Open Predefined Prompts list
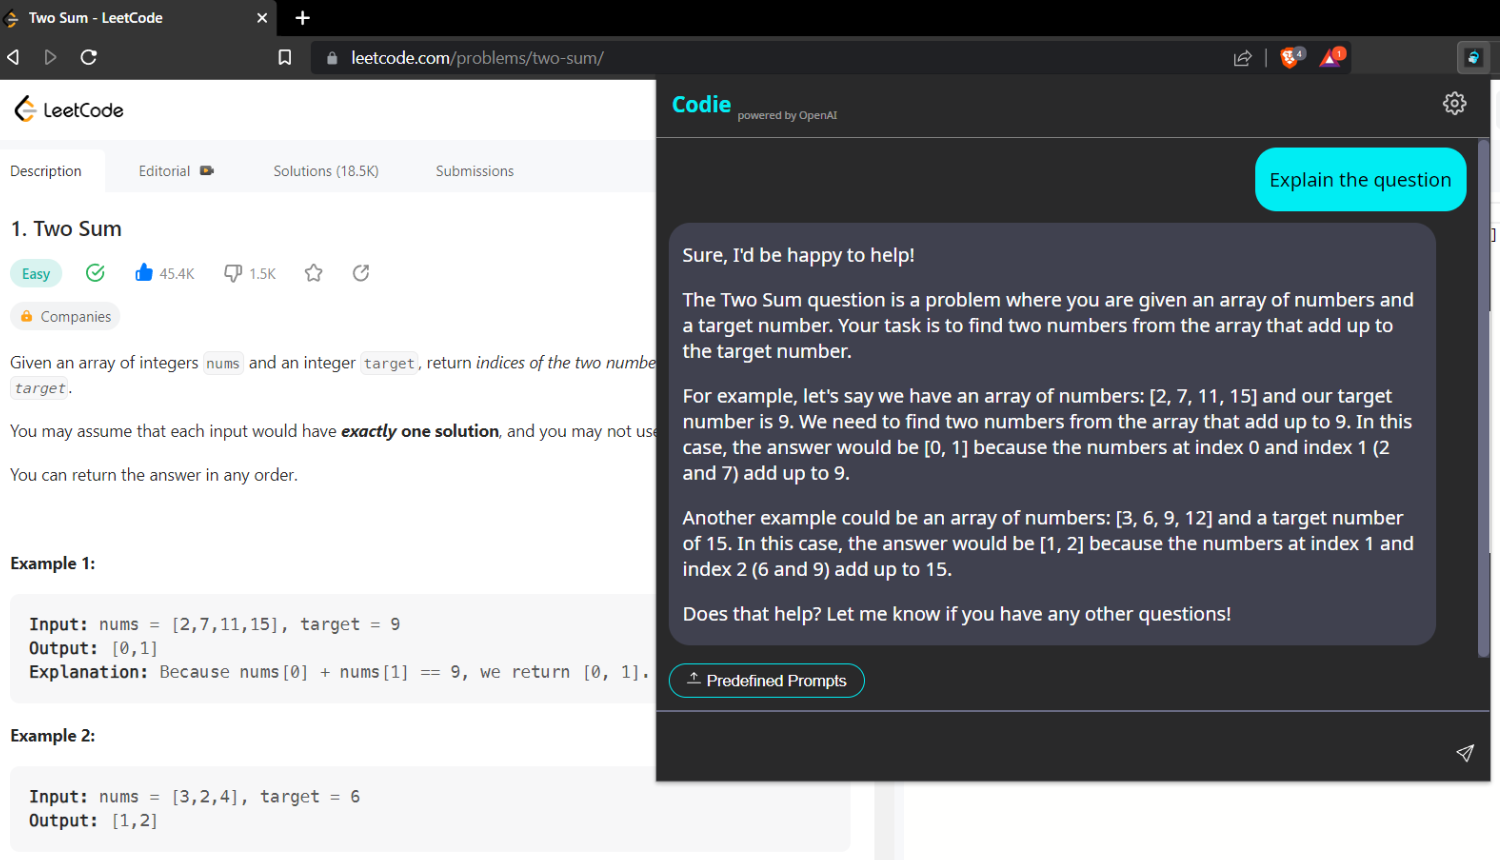 pyautogui.click(x=767, y=681)
